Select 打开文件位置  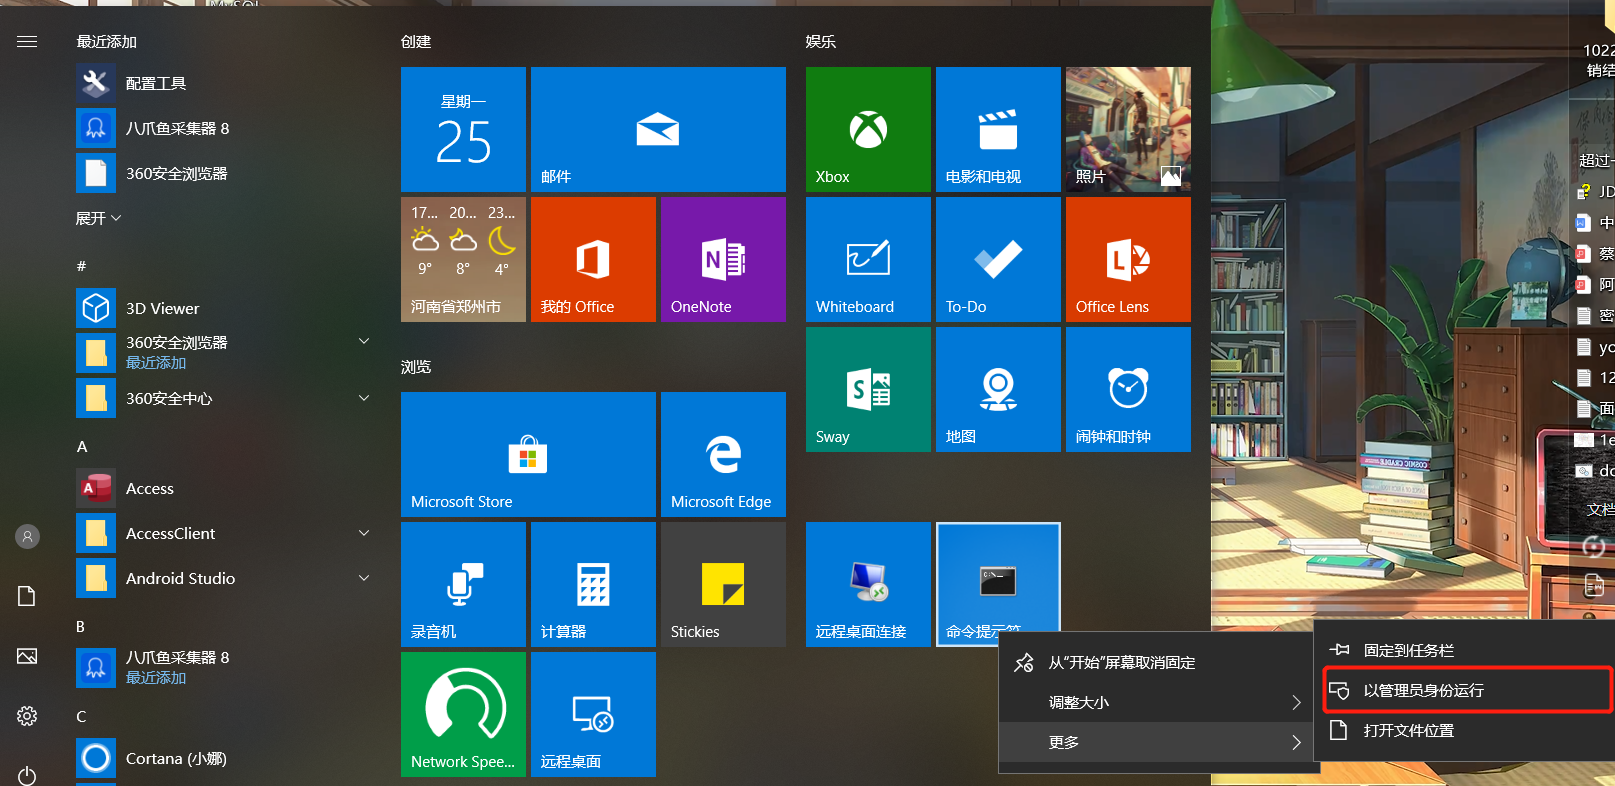[x=1464, y=730]
